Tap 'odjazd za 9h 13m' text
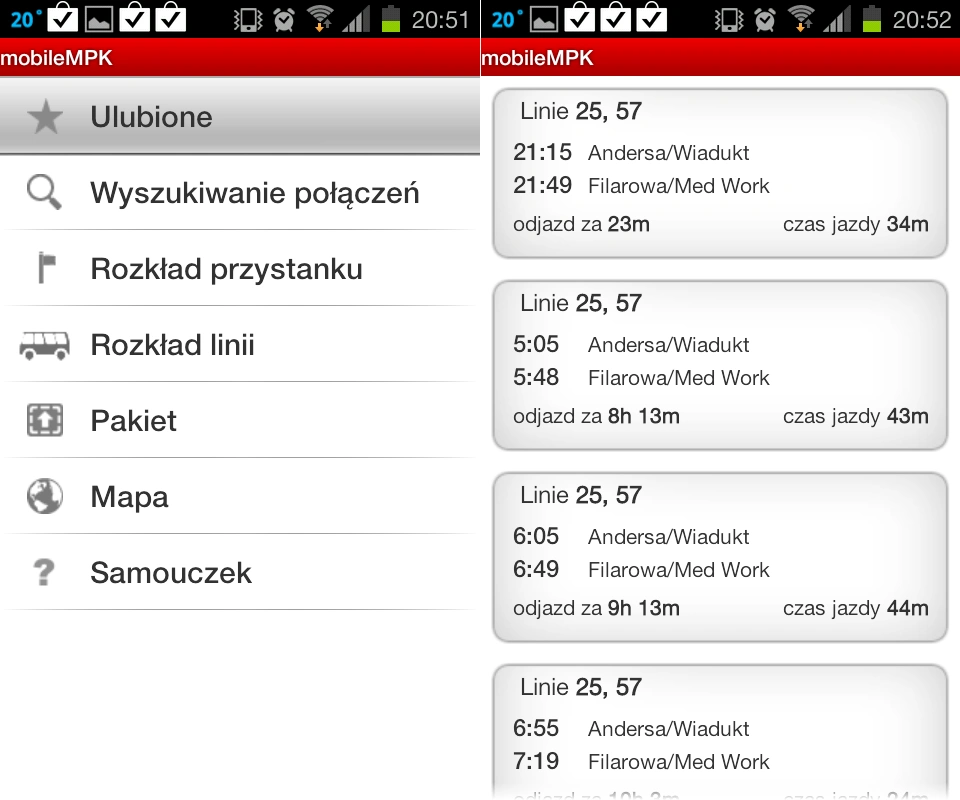960x800 pixels. [x=596, y=608]
